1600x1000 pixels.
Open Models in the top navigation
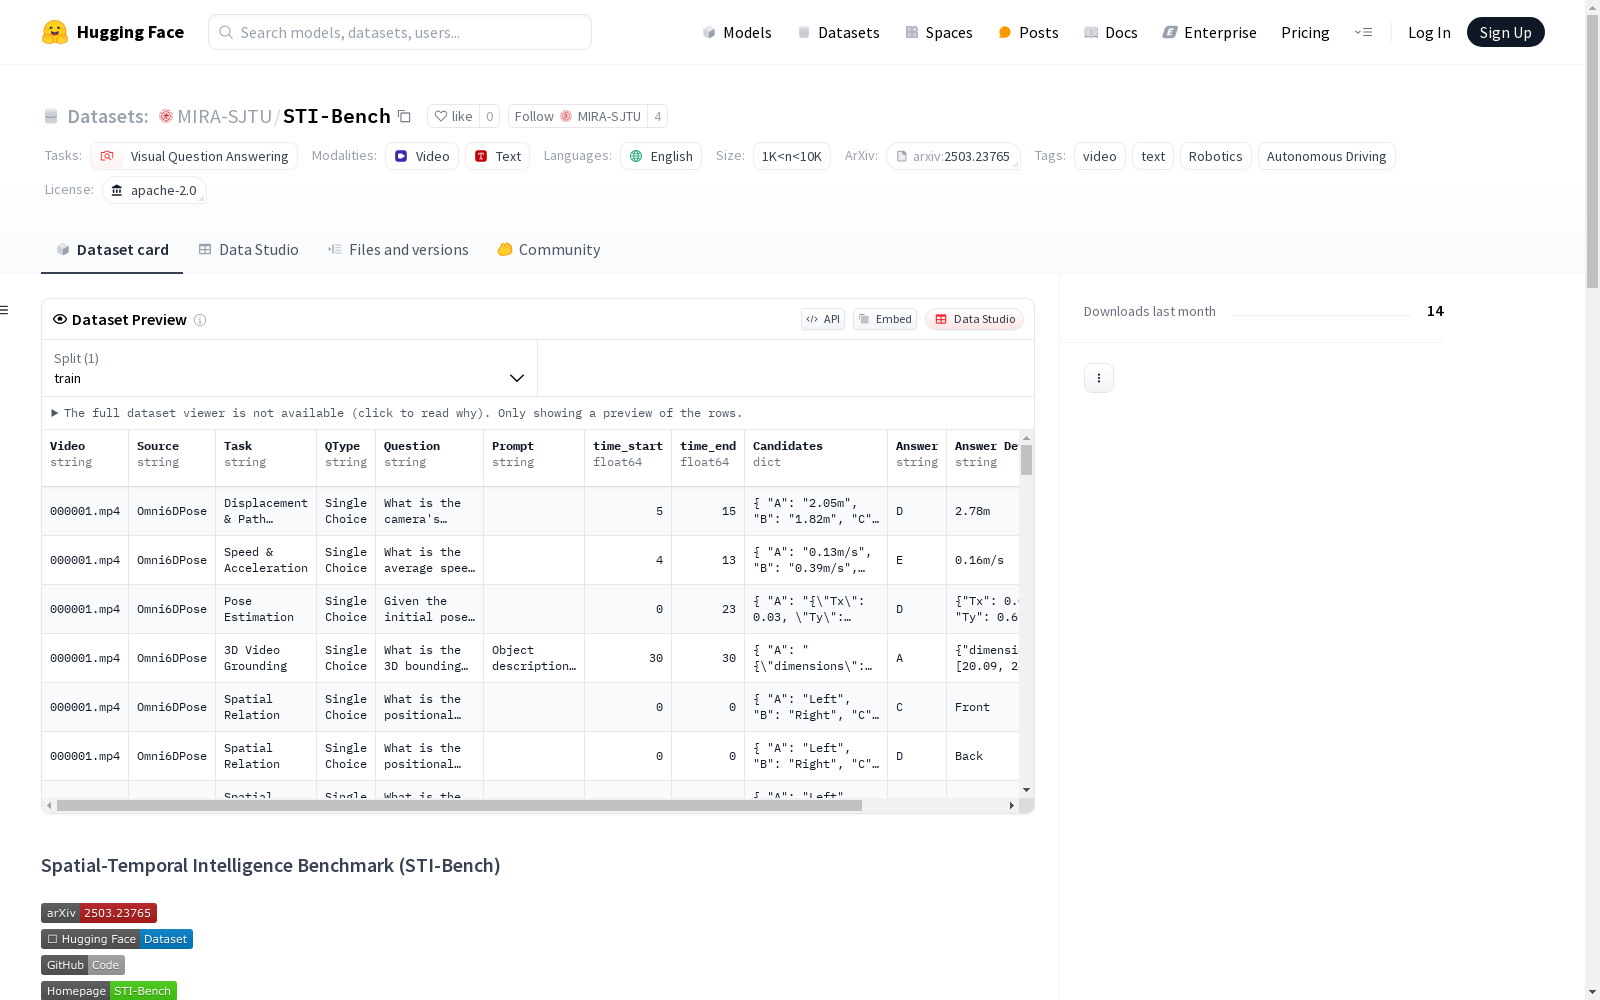click(x=737, y=32)
